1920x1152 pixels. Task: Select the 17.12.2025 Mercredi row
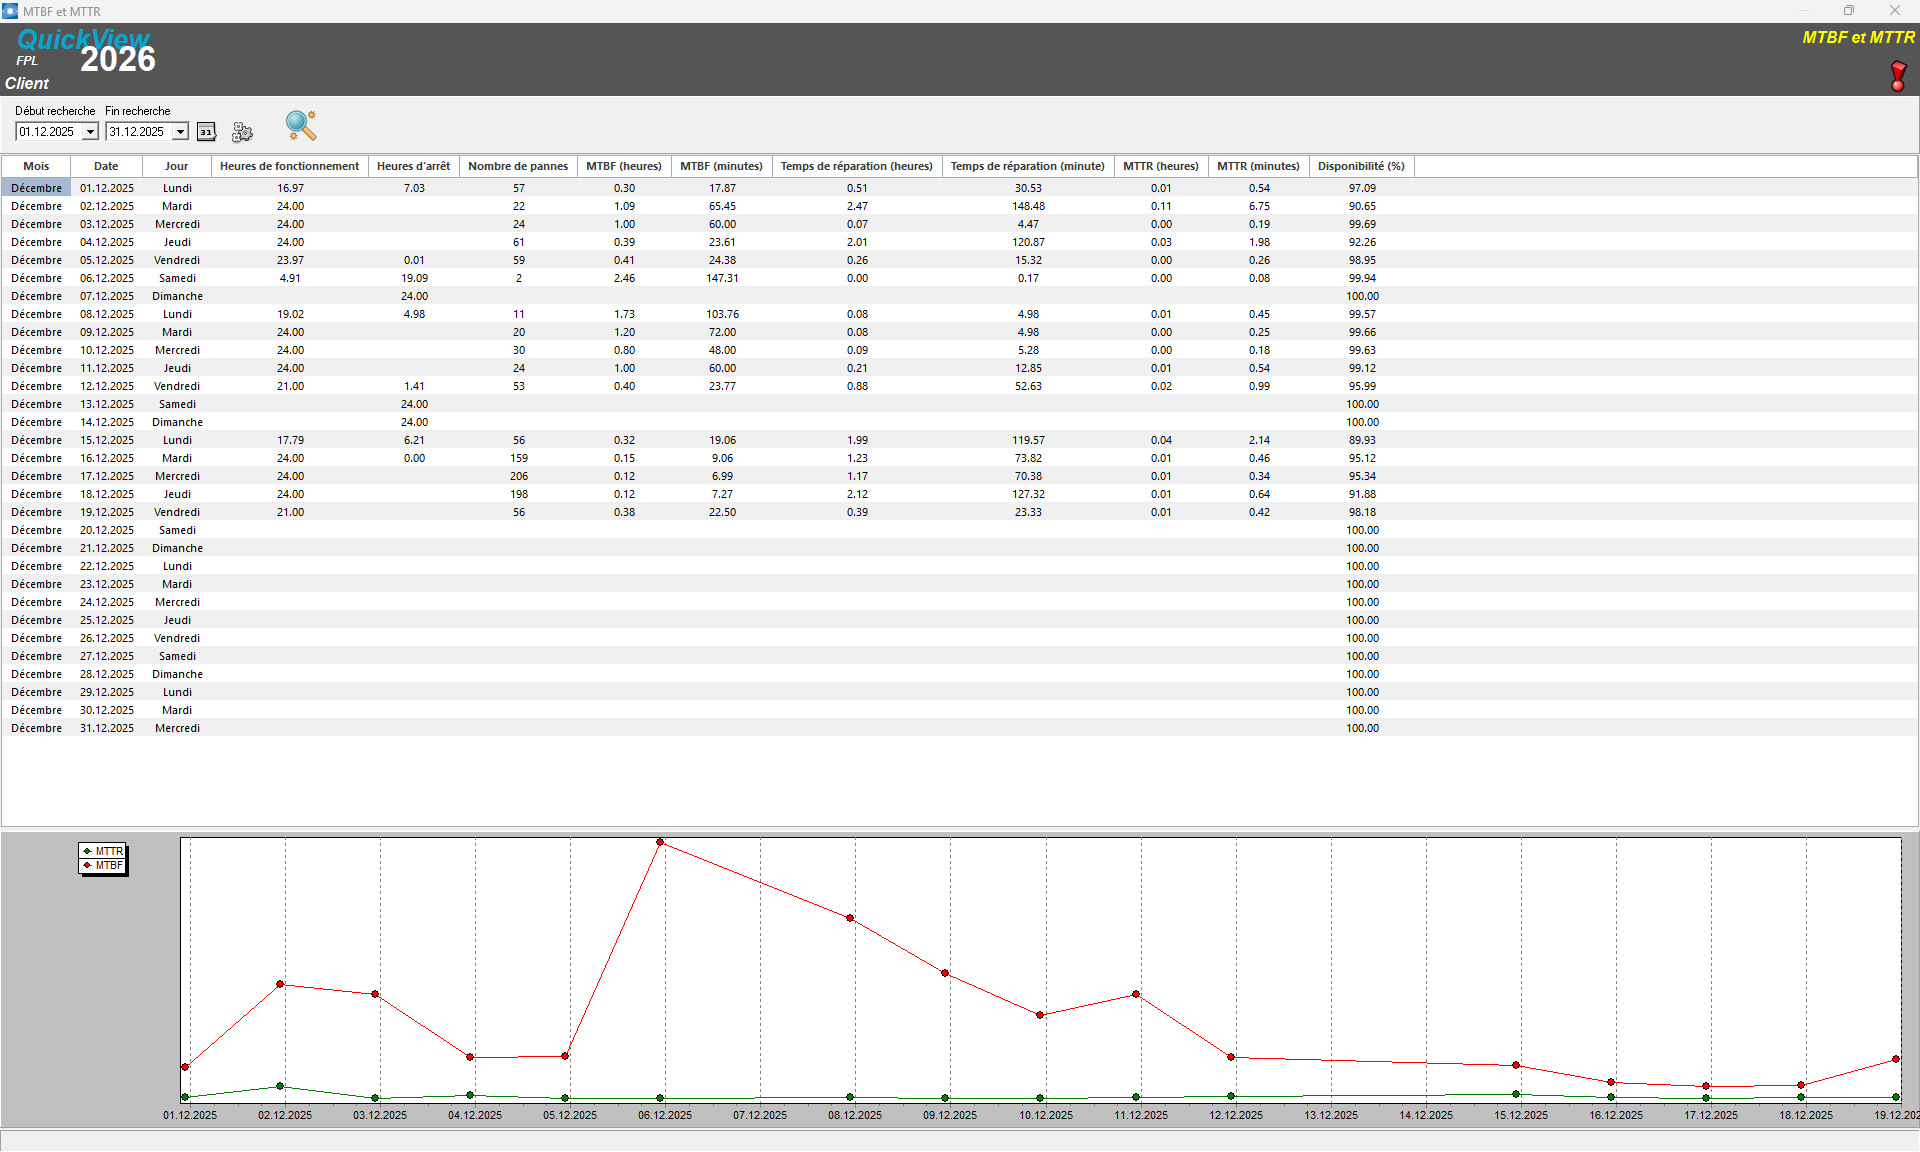(x=107, y=476)
